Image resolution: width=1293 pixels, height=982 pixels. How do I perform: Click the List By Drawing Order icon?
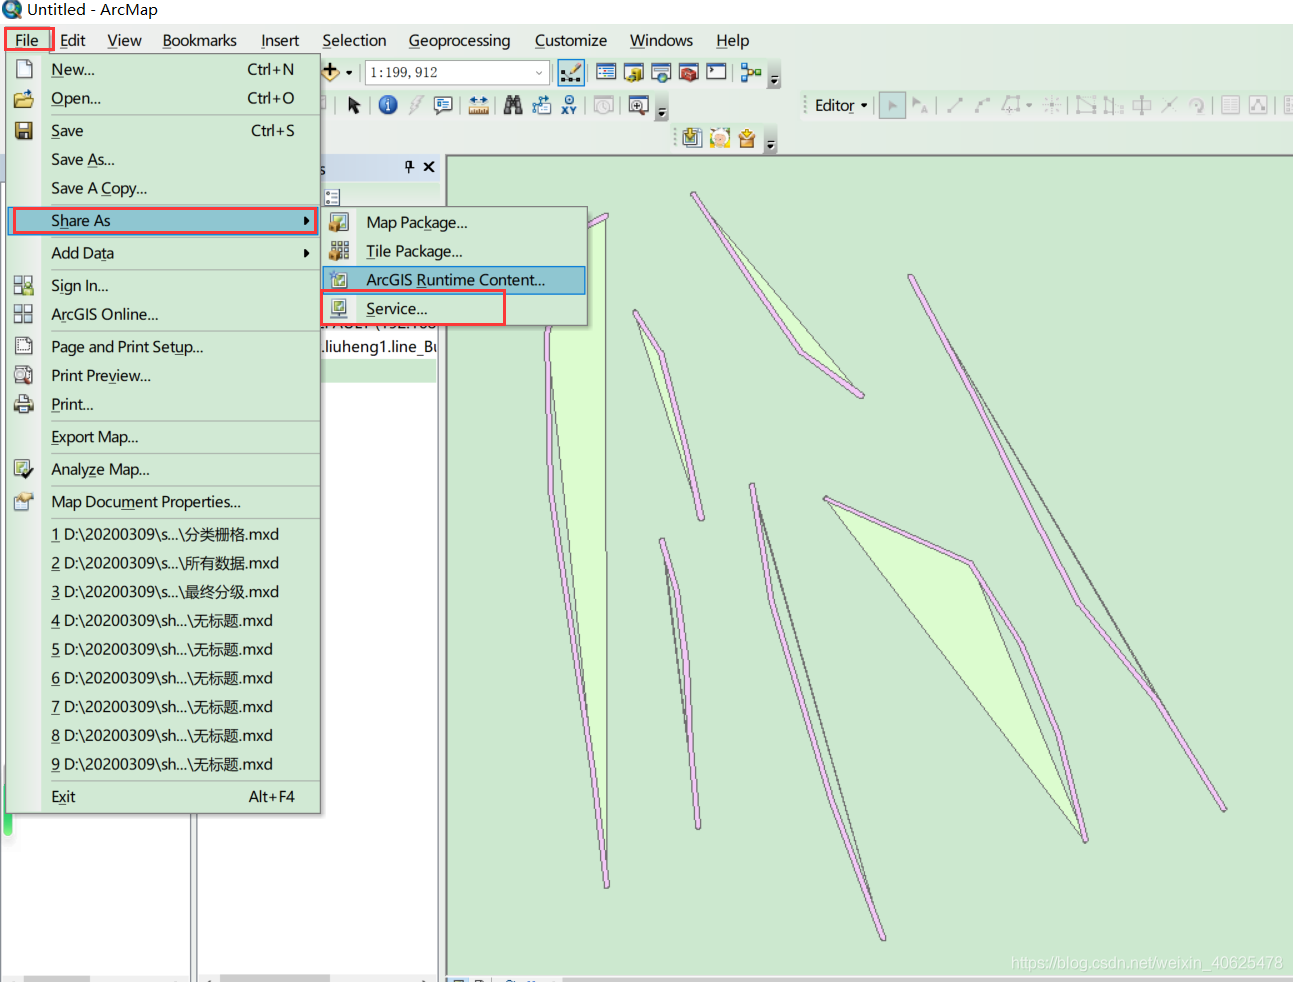[332, 198]
